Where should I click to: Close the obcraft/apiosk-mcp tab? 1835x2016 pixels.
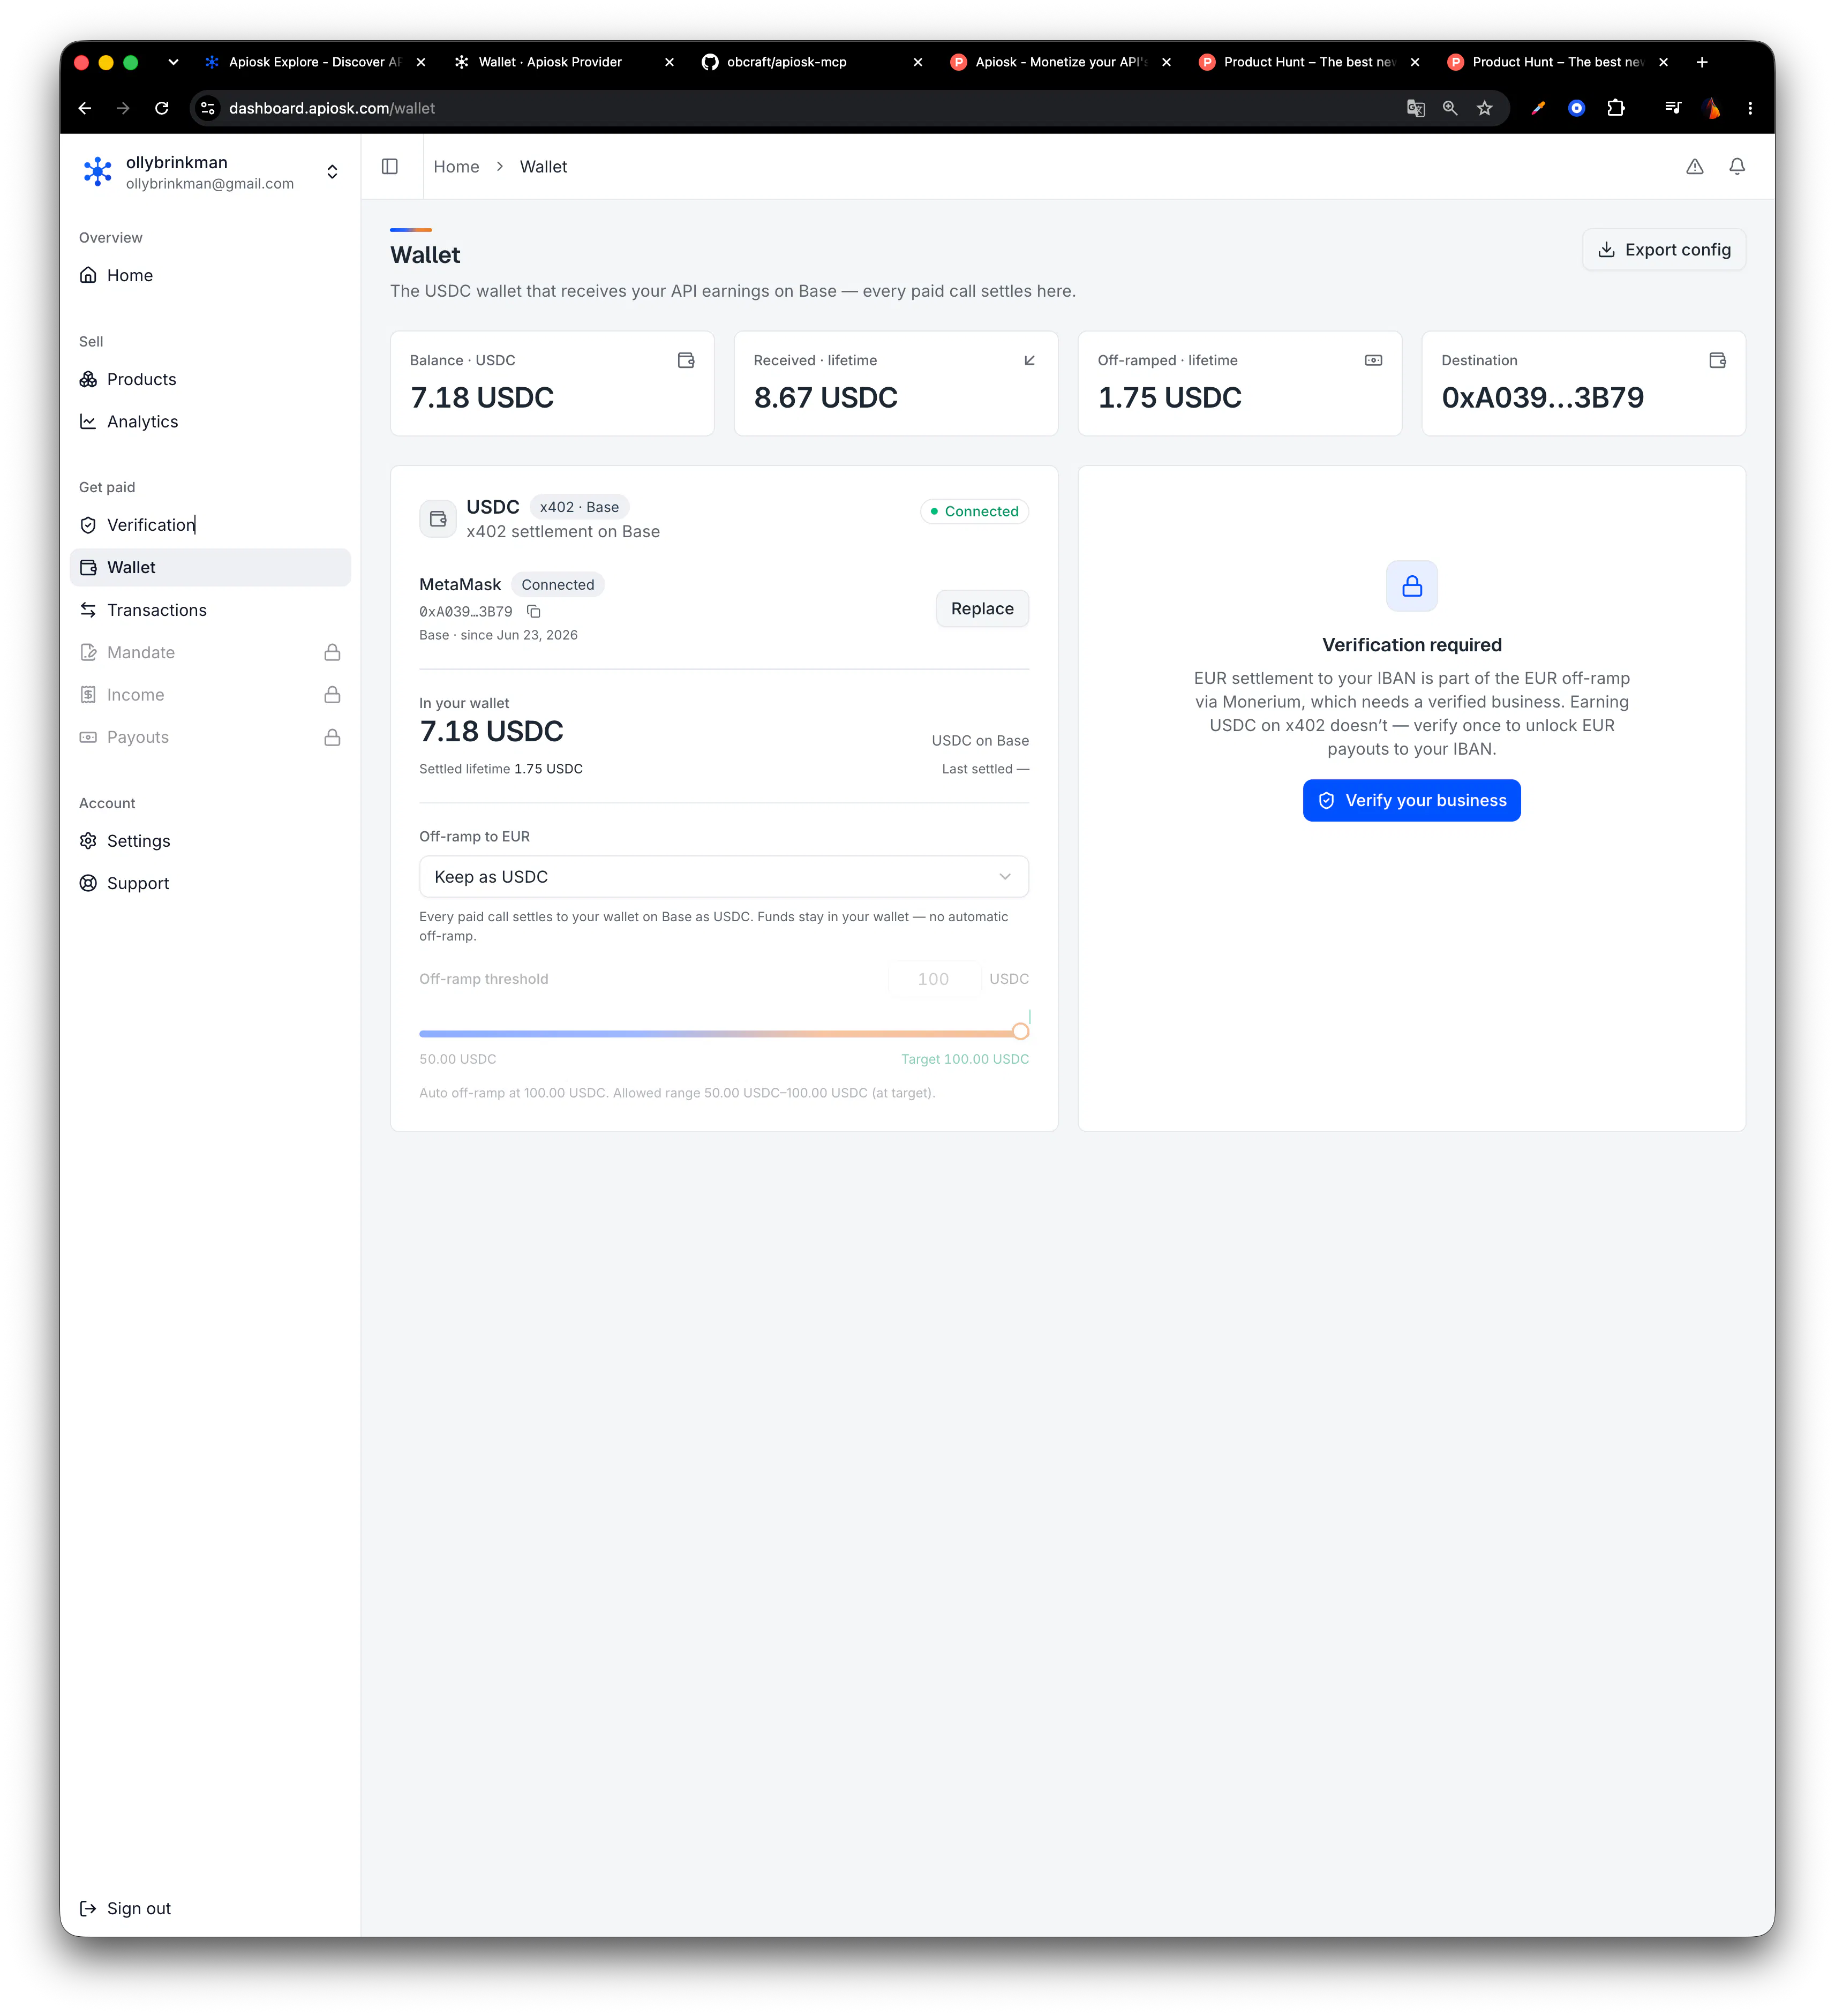point(917,62)
